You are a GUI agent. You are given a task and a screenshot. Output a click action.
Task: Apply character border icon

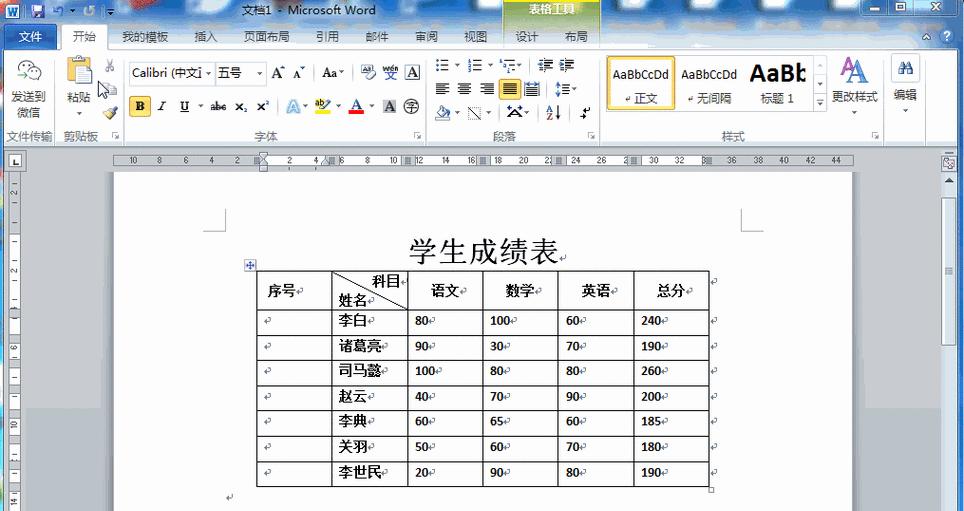point(413,73)
